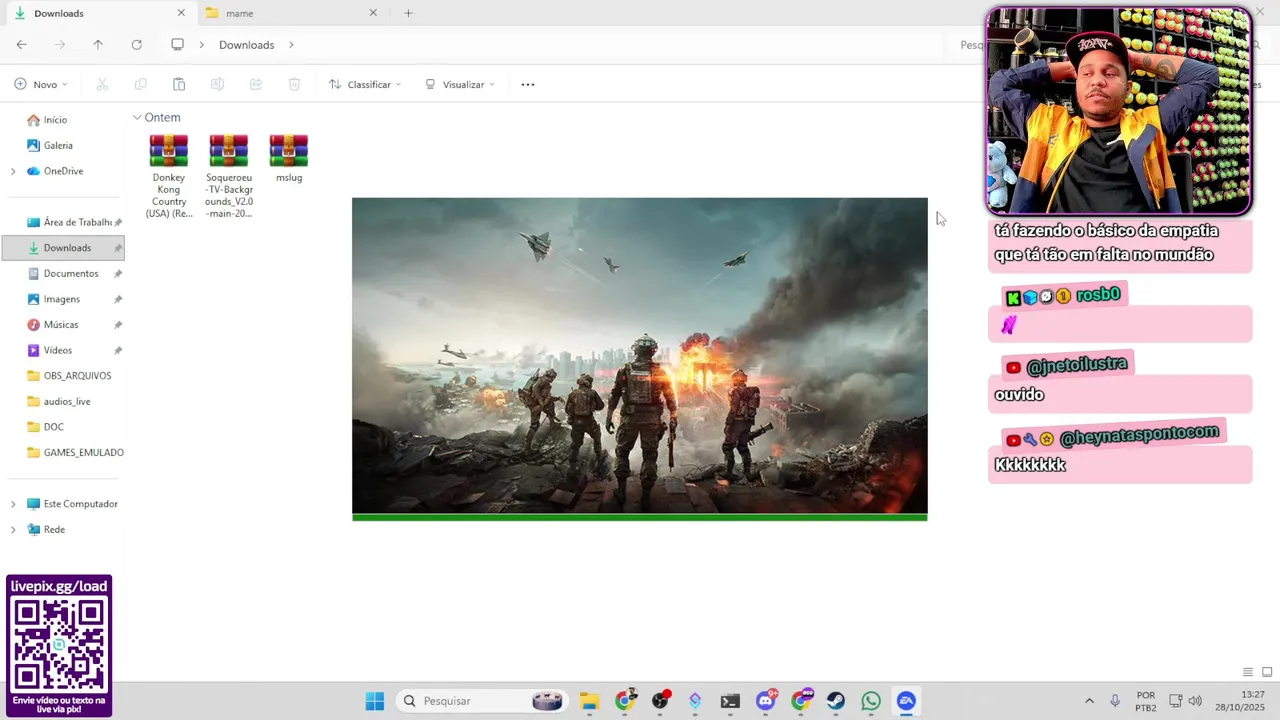Image resolution: width=1280 pixels, height=720 pixels.
Task: Go up one folder level
Action: tap(98, 45)
